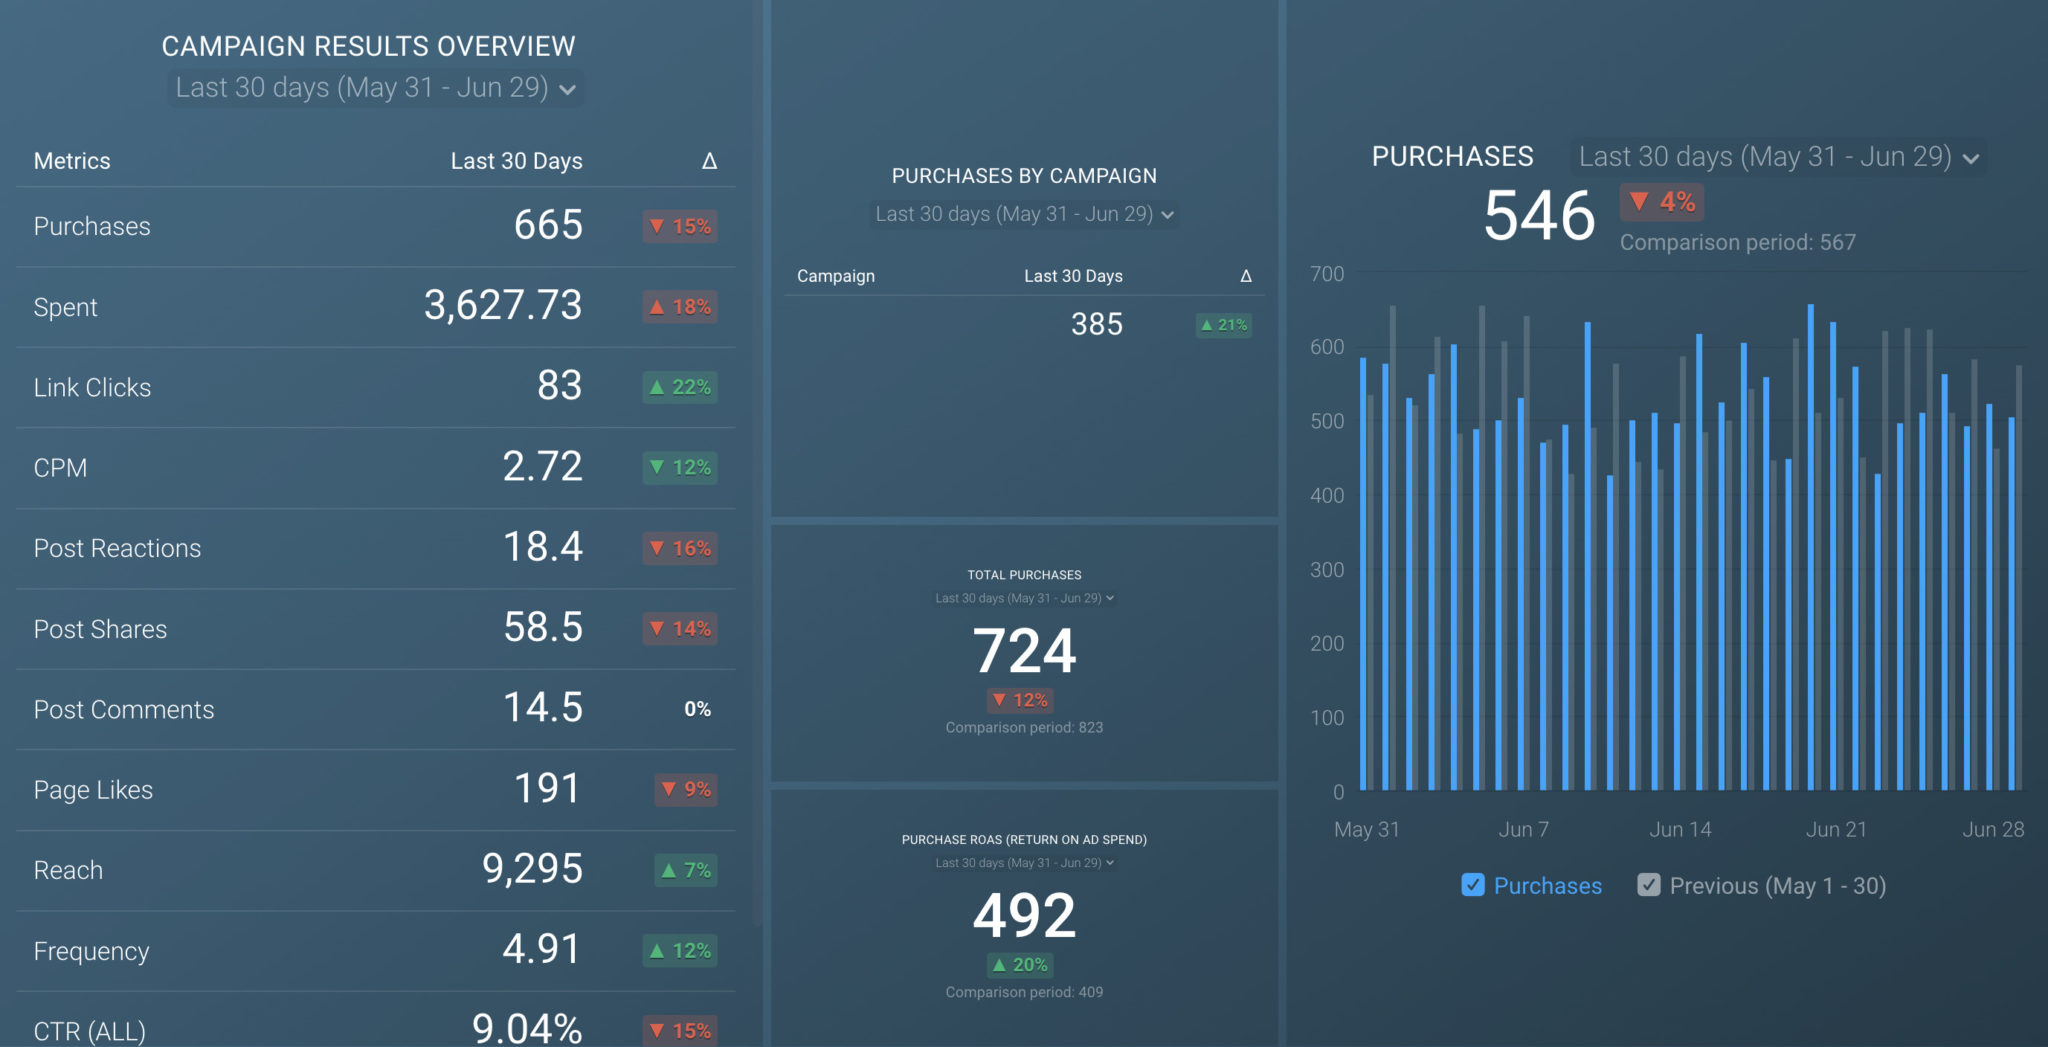This screenshot has height=1047, width=2048.
Task: Open the Campaign Results Overview date range dropdown
Action: (x=375, y=88)
